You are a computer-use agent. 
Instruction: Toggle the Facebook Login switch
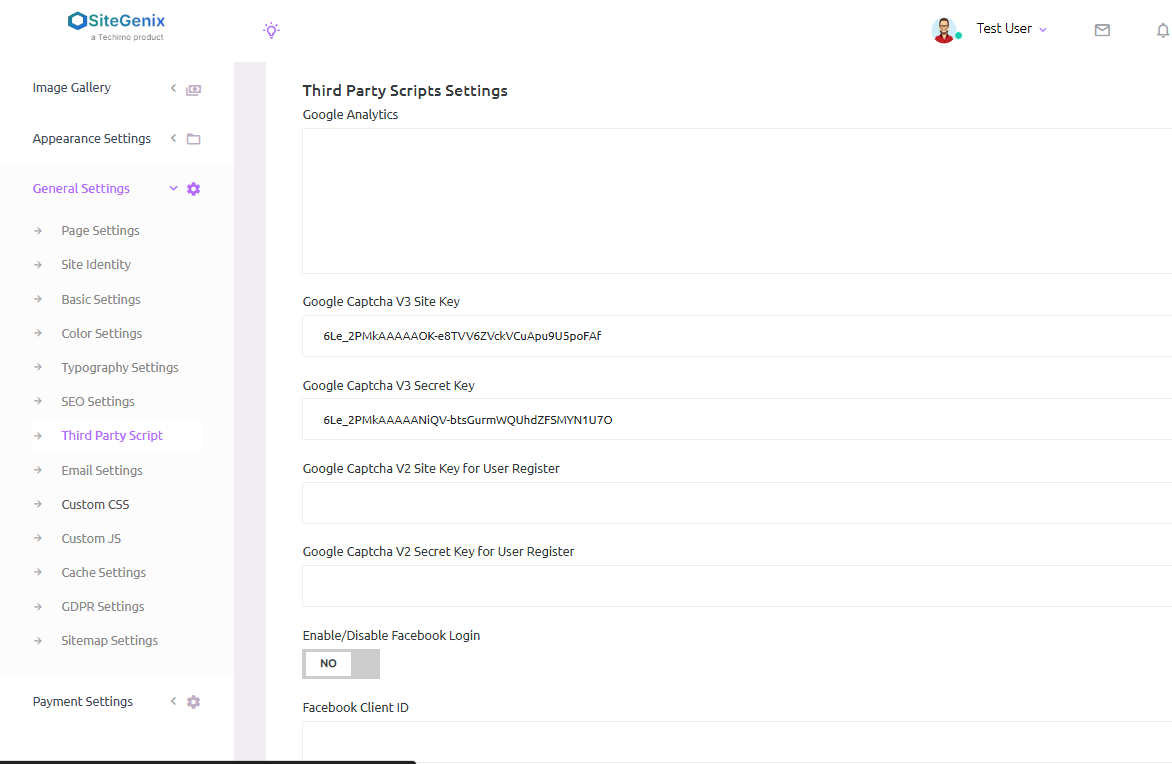341,664
